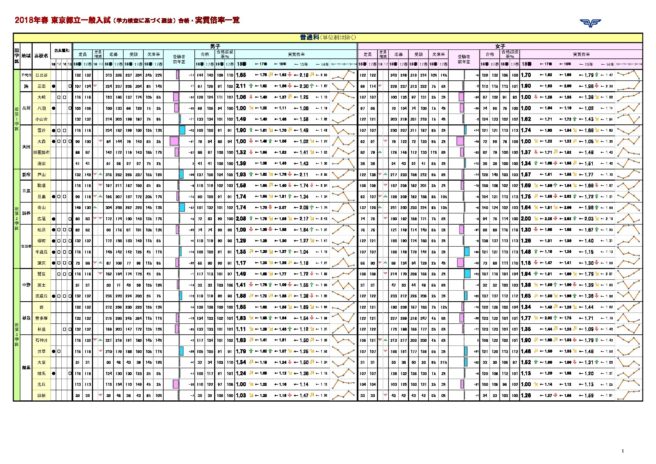Click the boys' bold ratio 1.03
The image size is (656, 464).
[x=241, y=395]
